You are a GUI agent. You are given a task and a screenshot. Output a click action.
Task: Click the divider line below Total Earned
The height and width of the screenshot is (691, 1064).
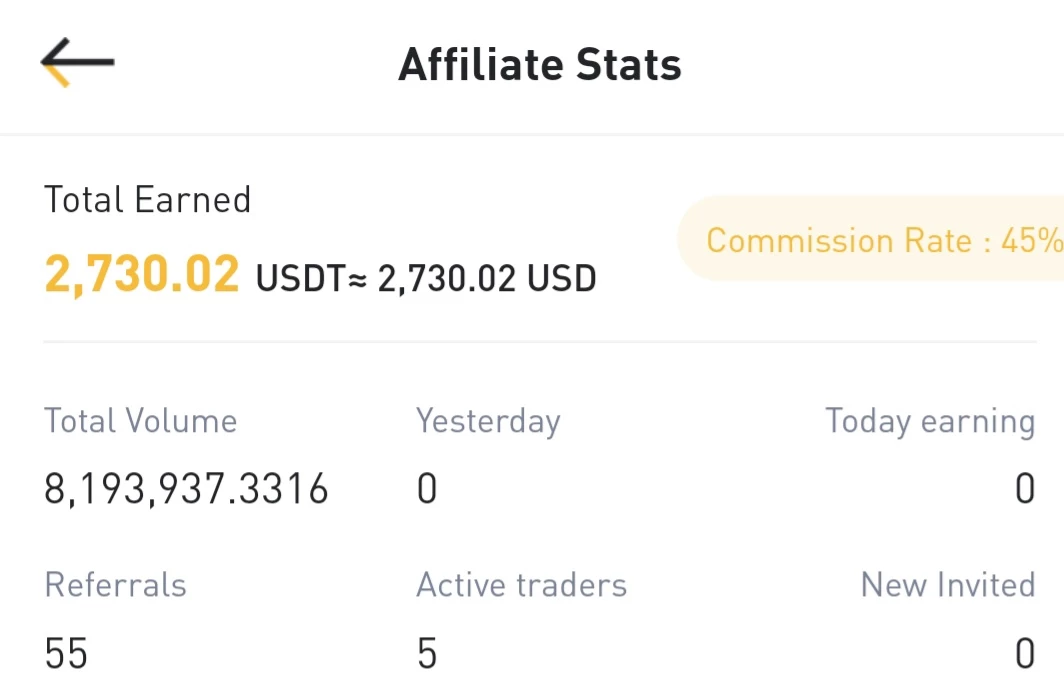coord(540,341)
